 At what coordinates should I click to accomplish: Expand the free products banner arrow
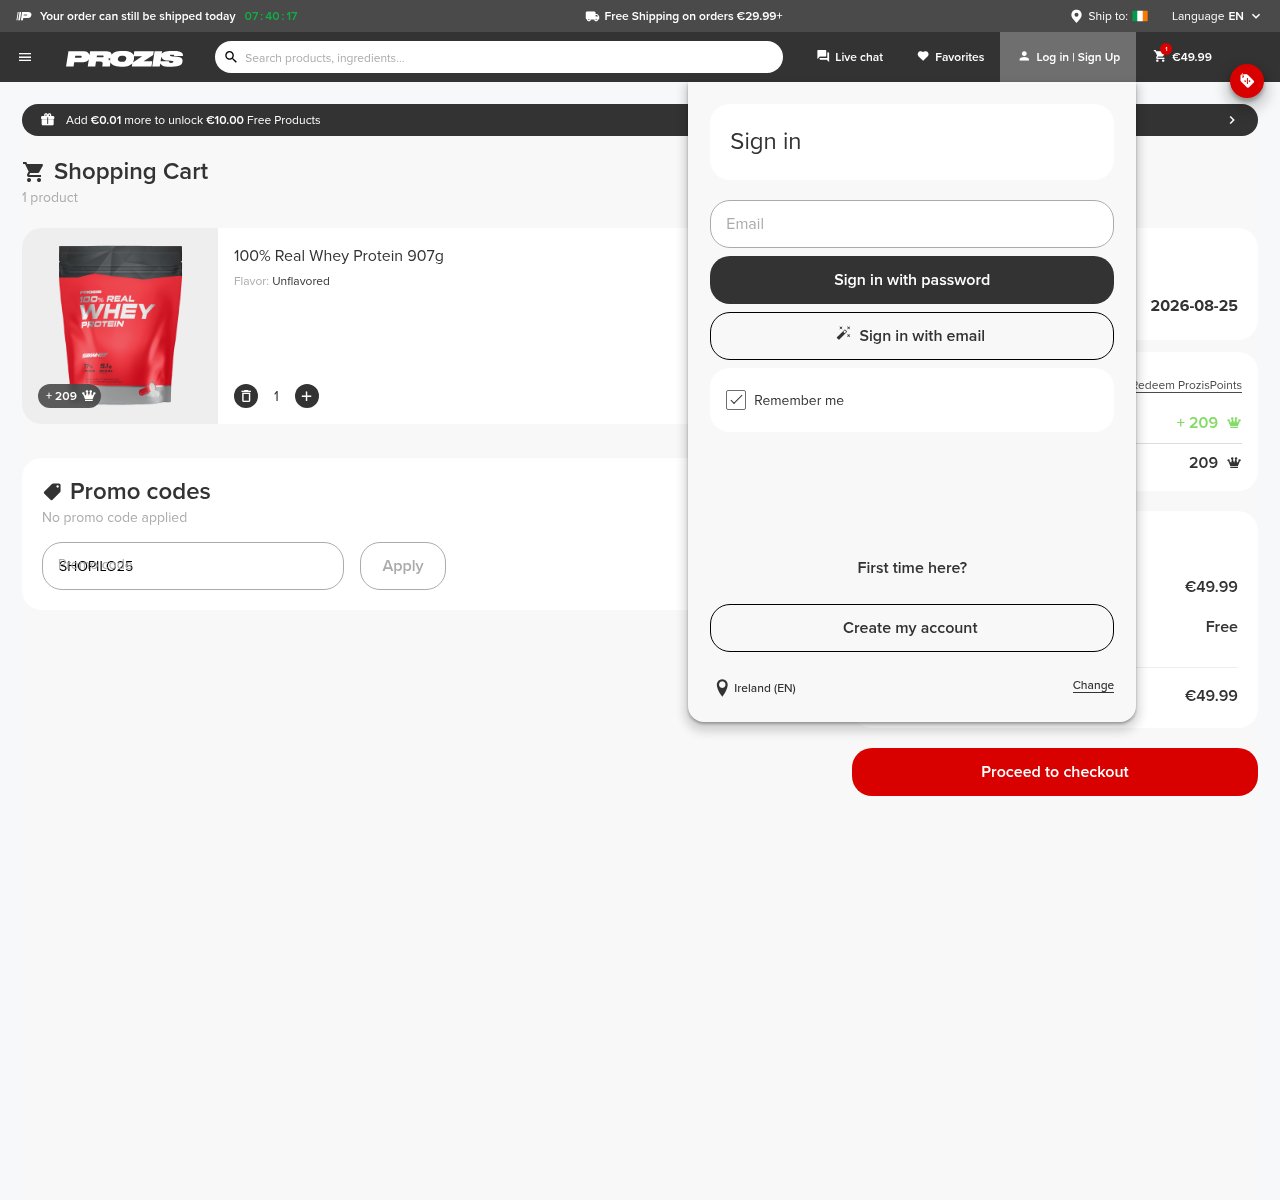[1232, 120]
